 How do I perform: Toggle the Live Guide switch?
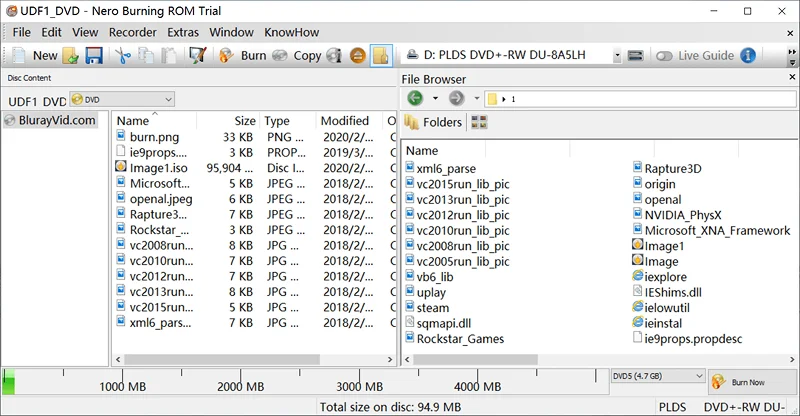pyautogui.click(x=664, y=56)
